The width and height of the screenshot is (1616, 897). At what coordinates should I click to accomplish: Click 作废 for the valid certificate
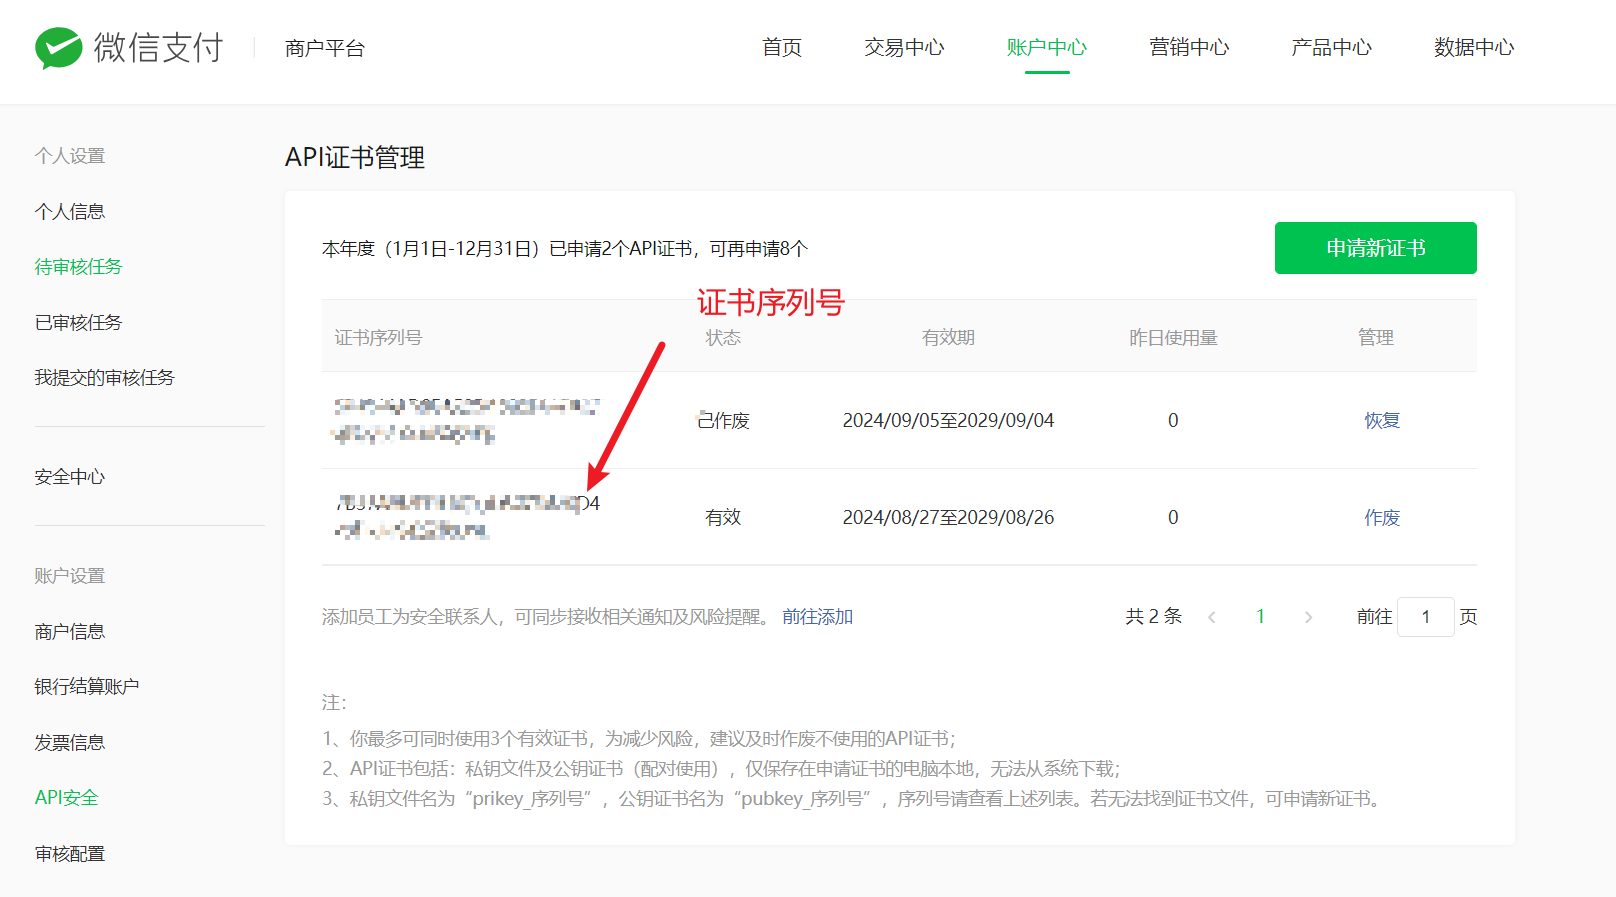point(1382,517)
